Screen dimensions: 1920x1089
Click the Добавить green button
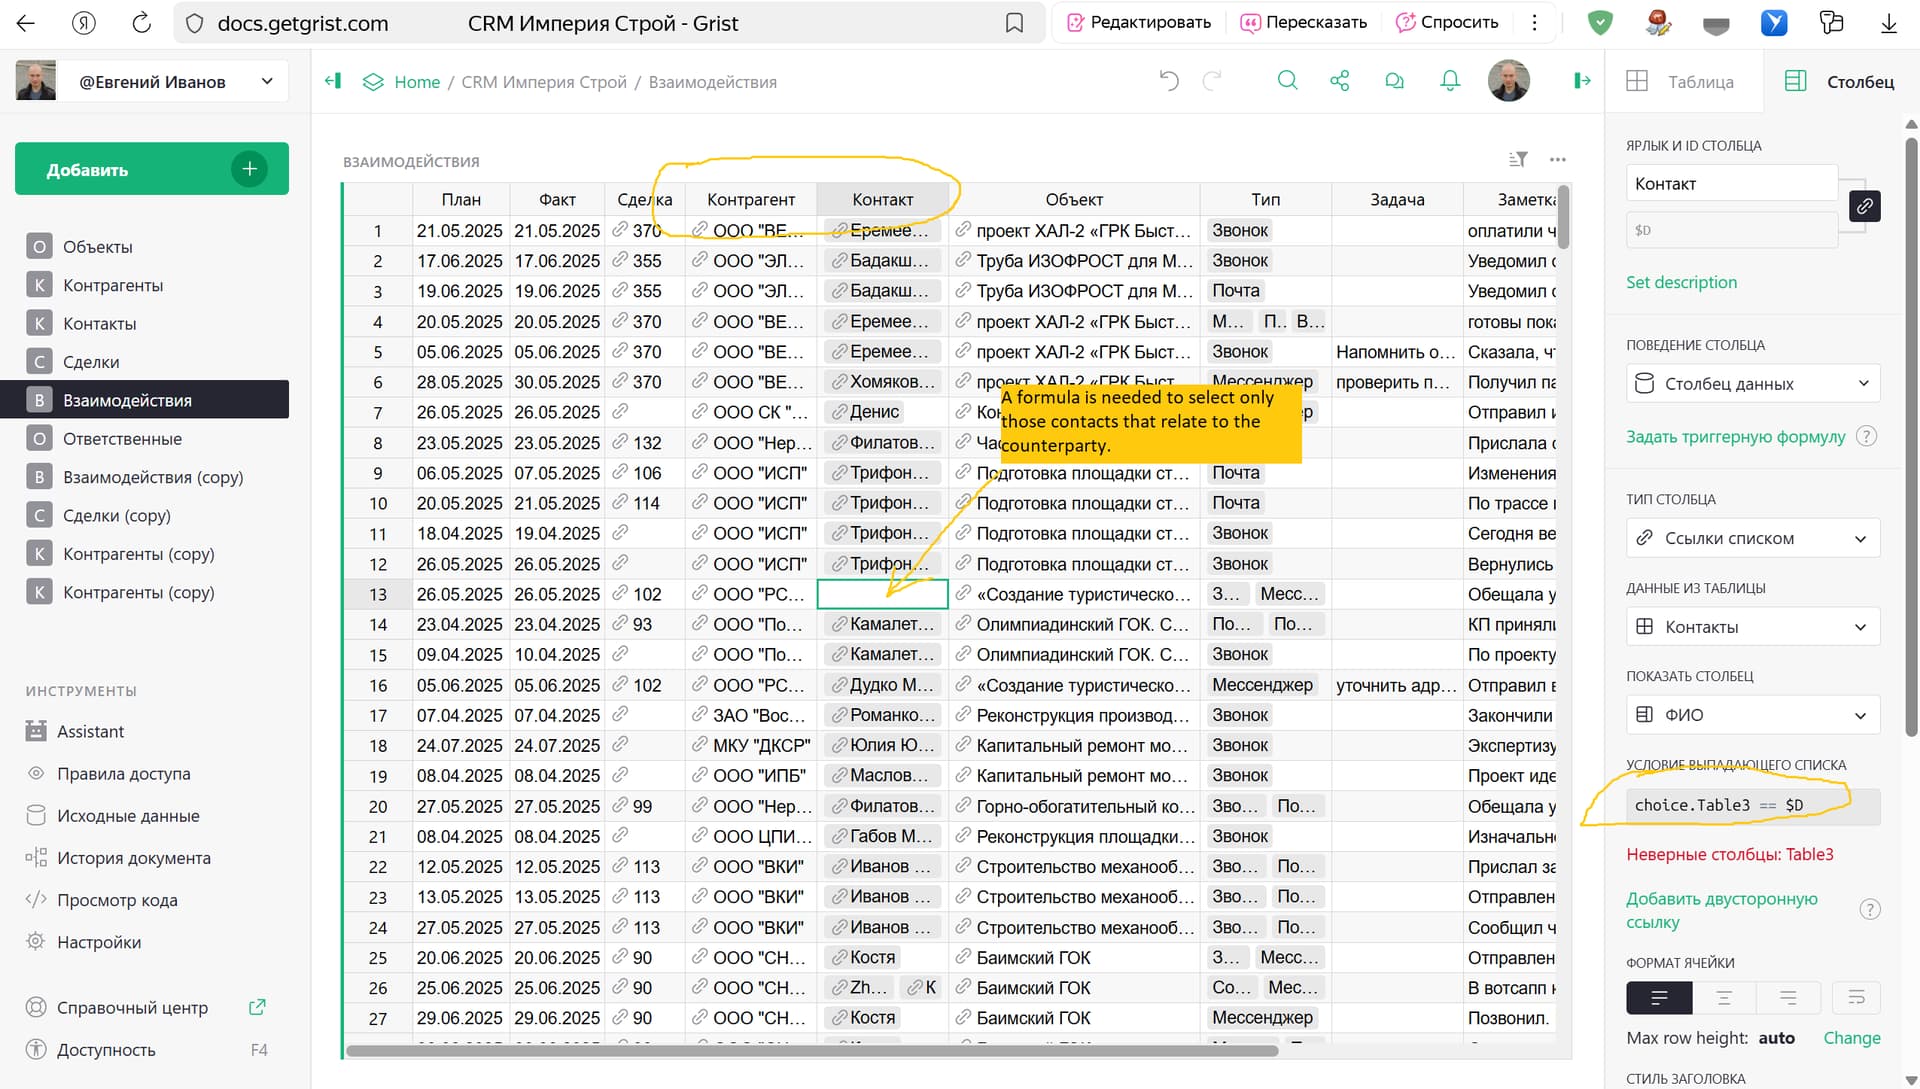click(x=152, y=169)
